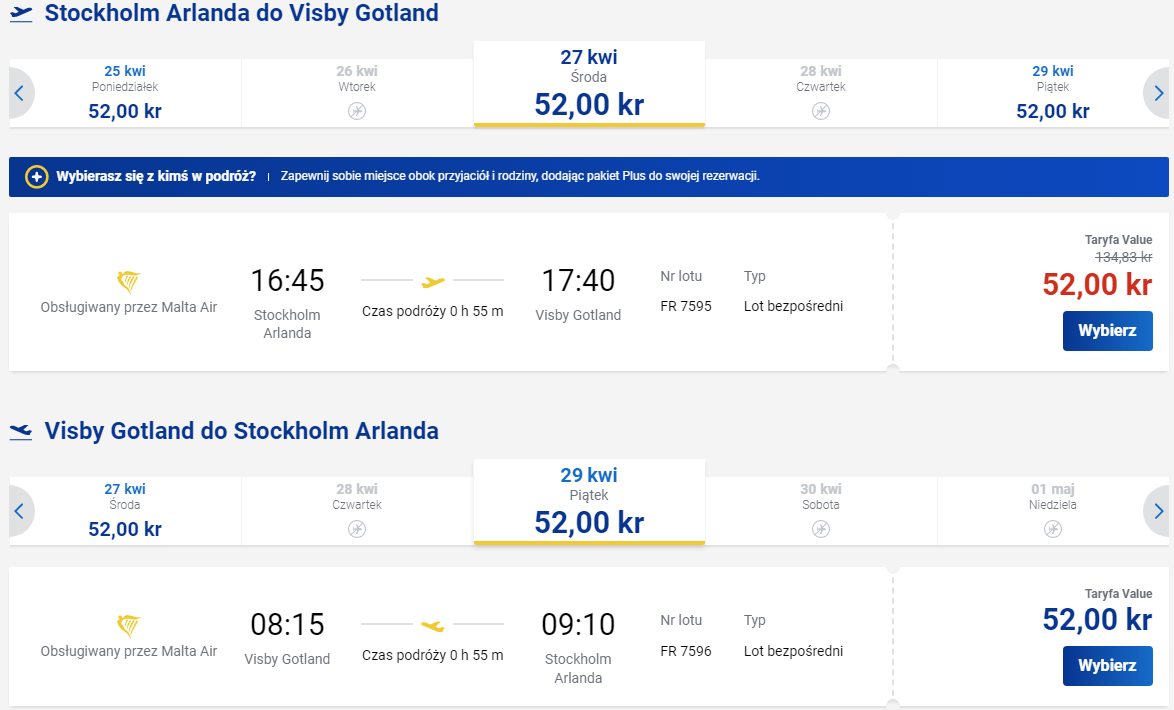Screen dimensions: 1174x710
Task: Select outbound date 27 kwi Środa
Action: (589, 84)
